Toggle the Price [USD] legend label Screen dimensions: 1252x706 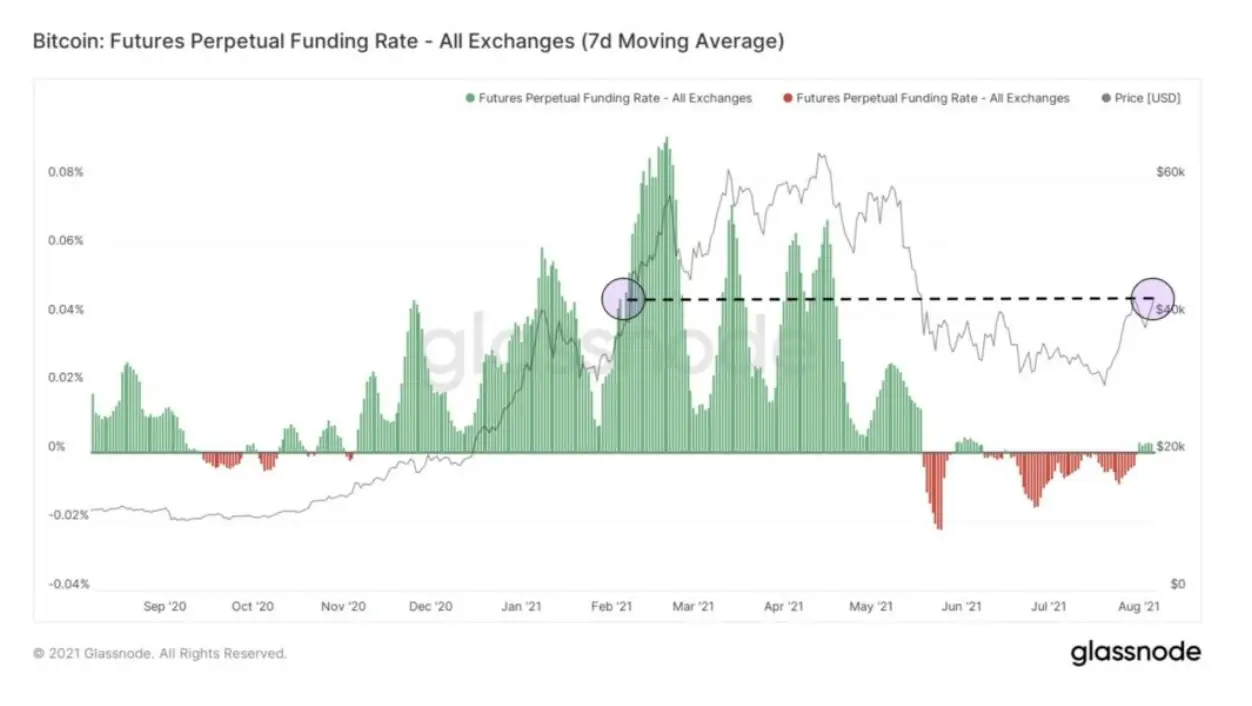tap(1148, 98)
